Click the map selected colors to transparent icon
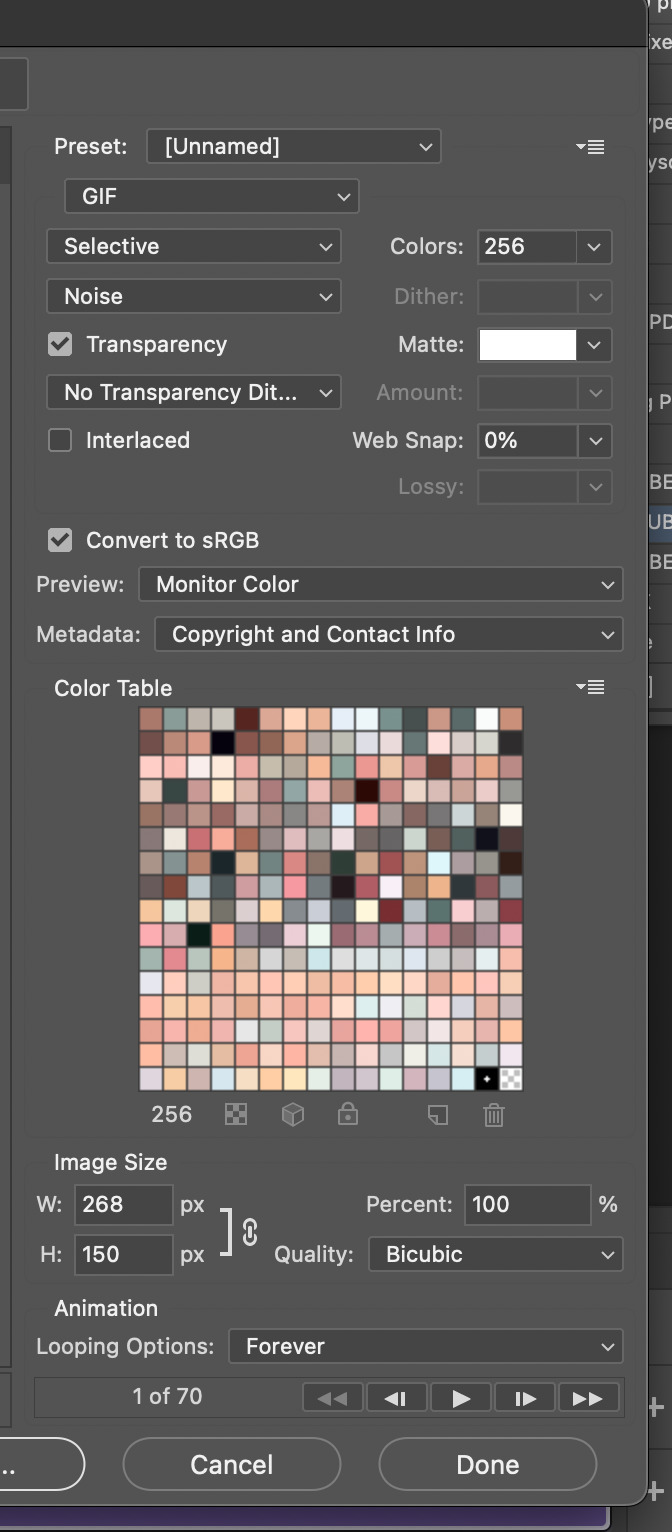The image size is (672, 1532). point(236,1114)
